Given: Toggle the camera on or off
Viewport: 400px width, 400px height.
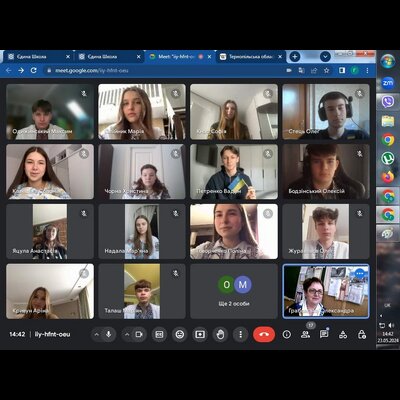Looking at the screenshot, I should pyautogui.click(x=139, y=334).
